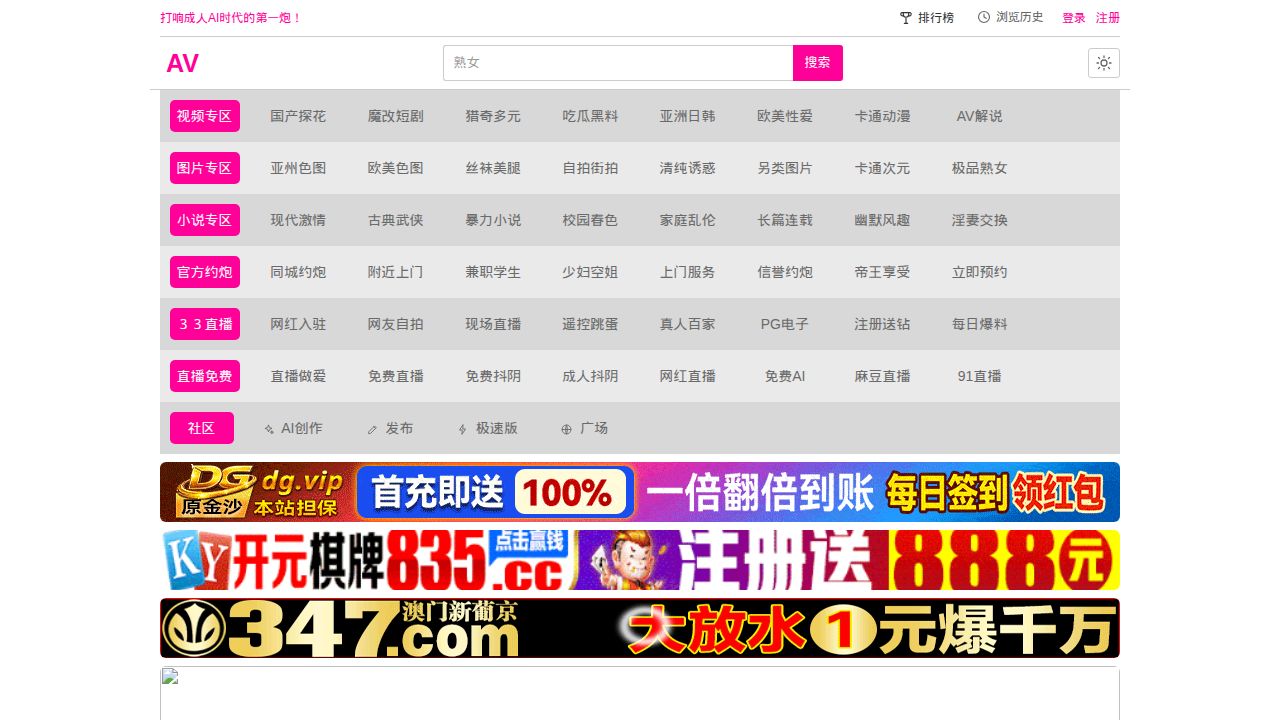Click the 发布 pencil icon
1280x720 pixels.
click(373, 429)
